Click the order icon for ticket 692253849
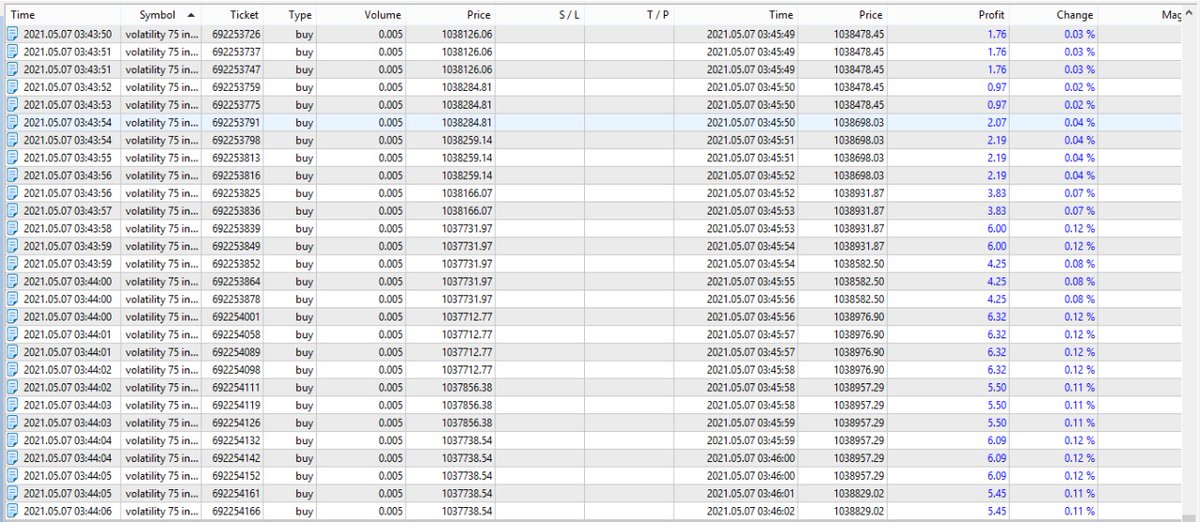This screenshot has height=522, width=1200. [x=12, y=246]
